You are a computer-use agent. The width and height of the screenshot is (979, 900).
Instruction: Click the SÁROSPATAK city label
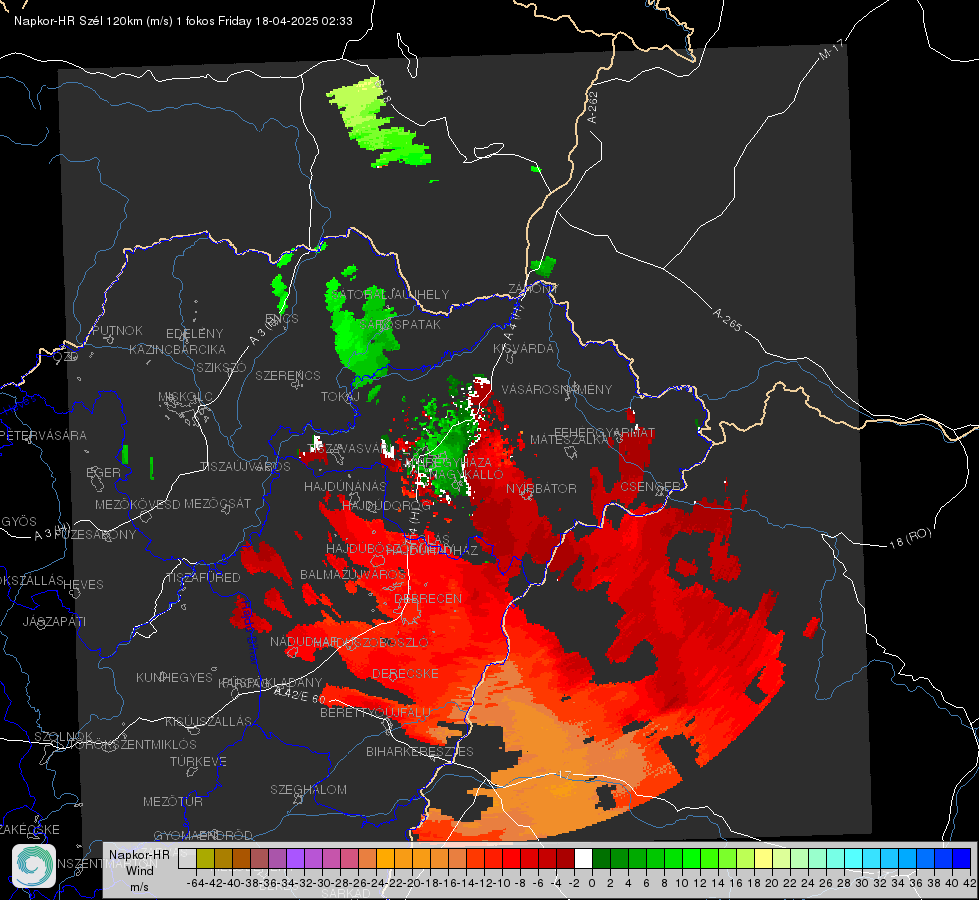tap(400, 325)
